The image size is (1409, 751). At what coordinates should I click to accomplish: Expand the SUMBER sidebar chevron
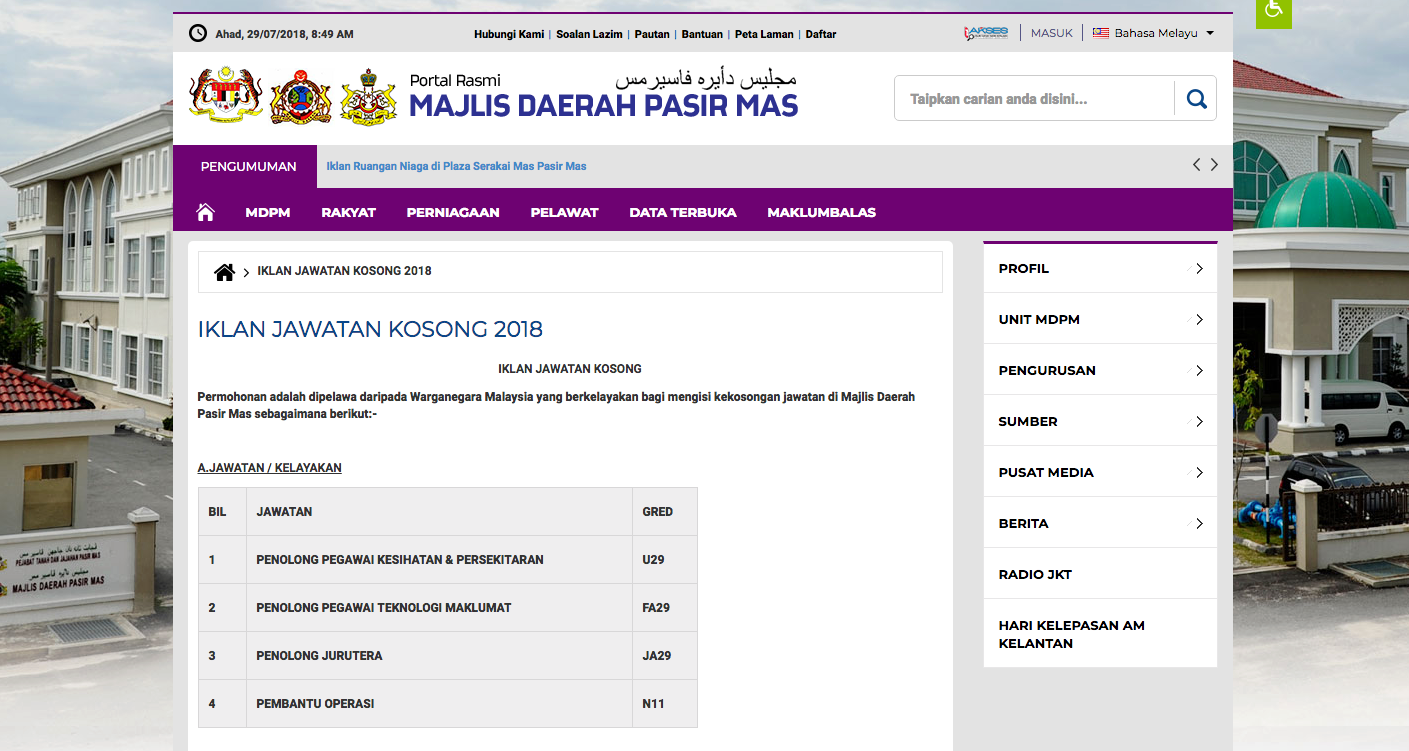pos(1199,422)
